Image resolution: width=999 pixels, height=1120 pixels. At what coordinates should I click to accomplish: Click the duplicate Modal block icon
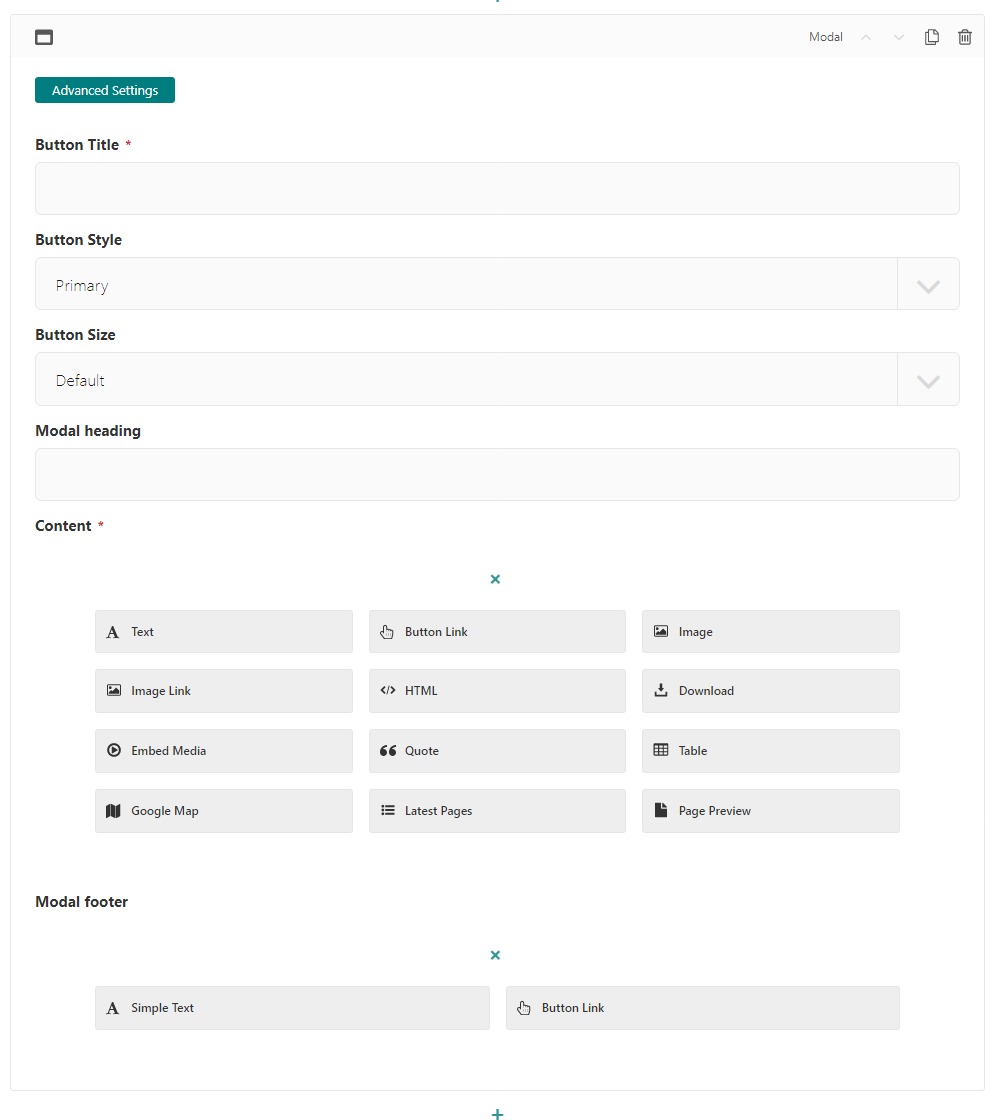[931, 37]
